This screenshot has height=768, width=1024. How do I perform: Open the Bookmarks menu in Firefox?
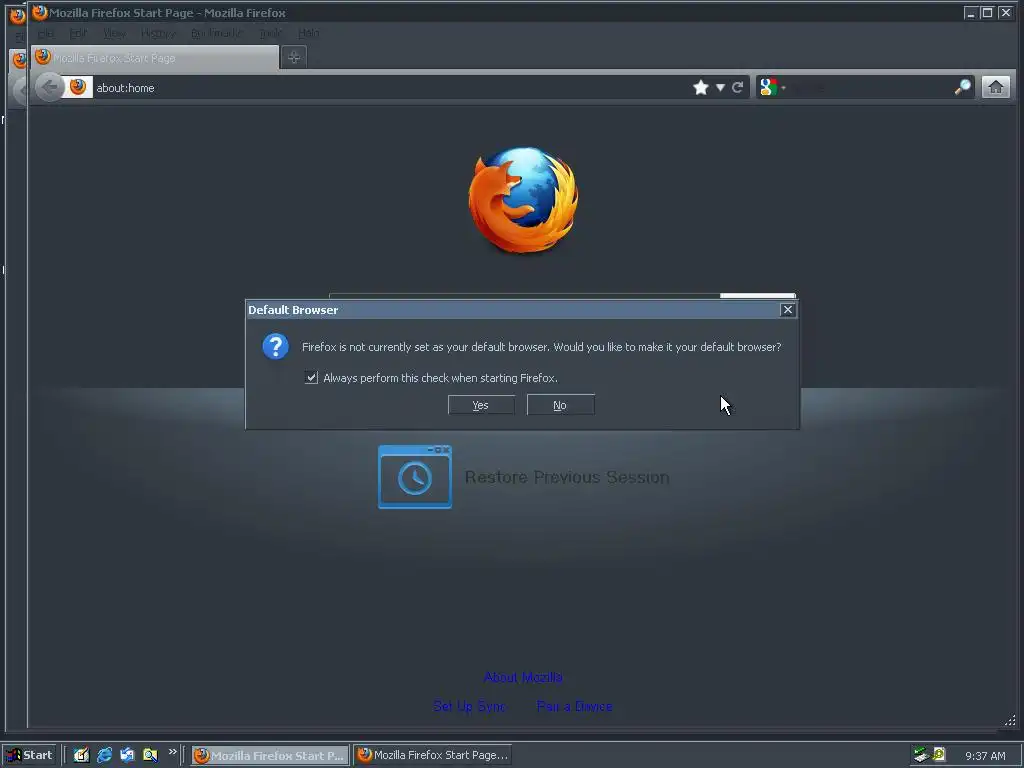coord(217,33)
